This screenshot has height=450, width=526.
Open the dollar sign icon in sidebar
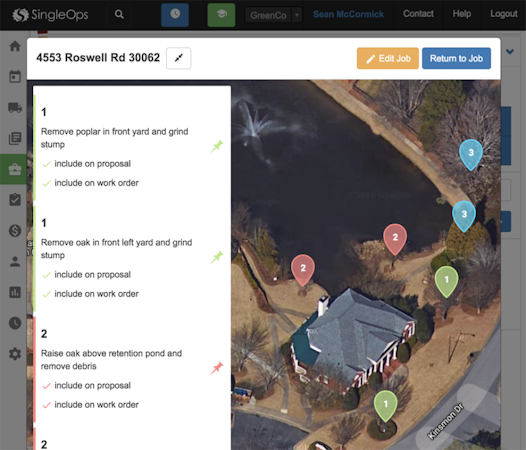click(x=15, y=231)
